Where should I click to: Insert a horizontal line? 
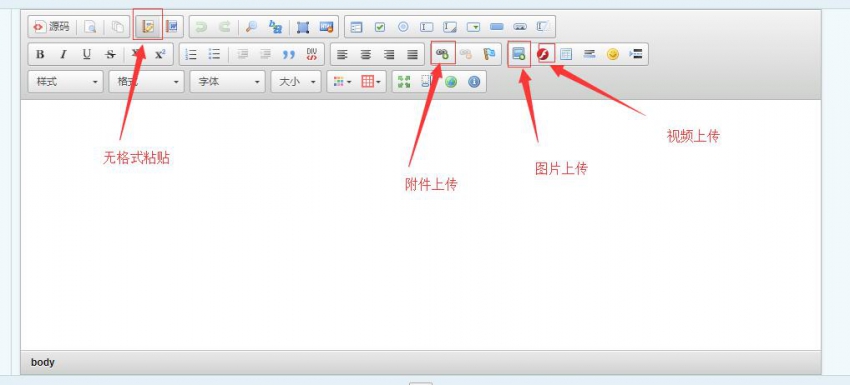[x=589, y=54]
